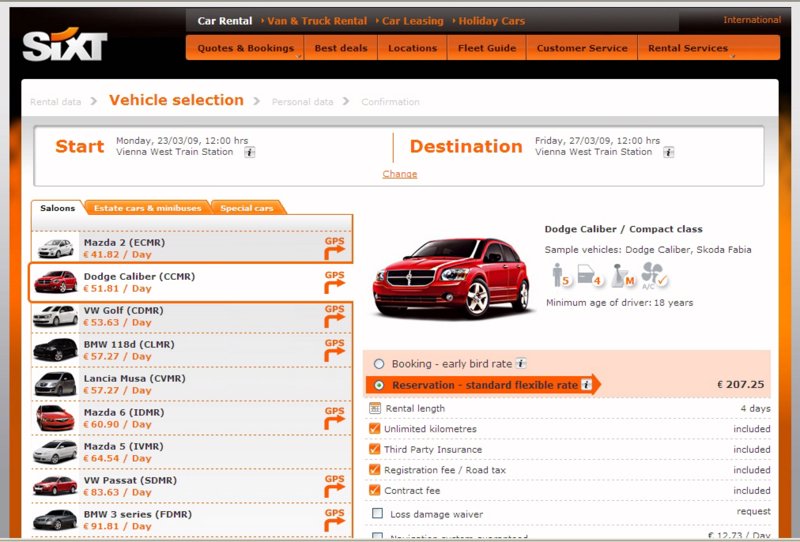Enable Loss damage waiver checkbox
Screen dimensions: 800x542
pos(378,513)
